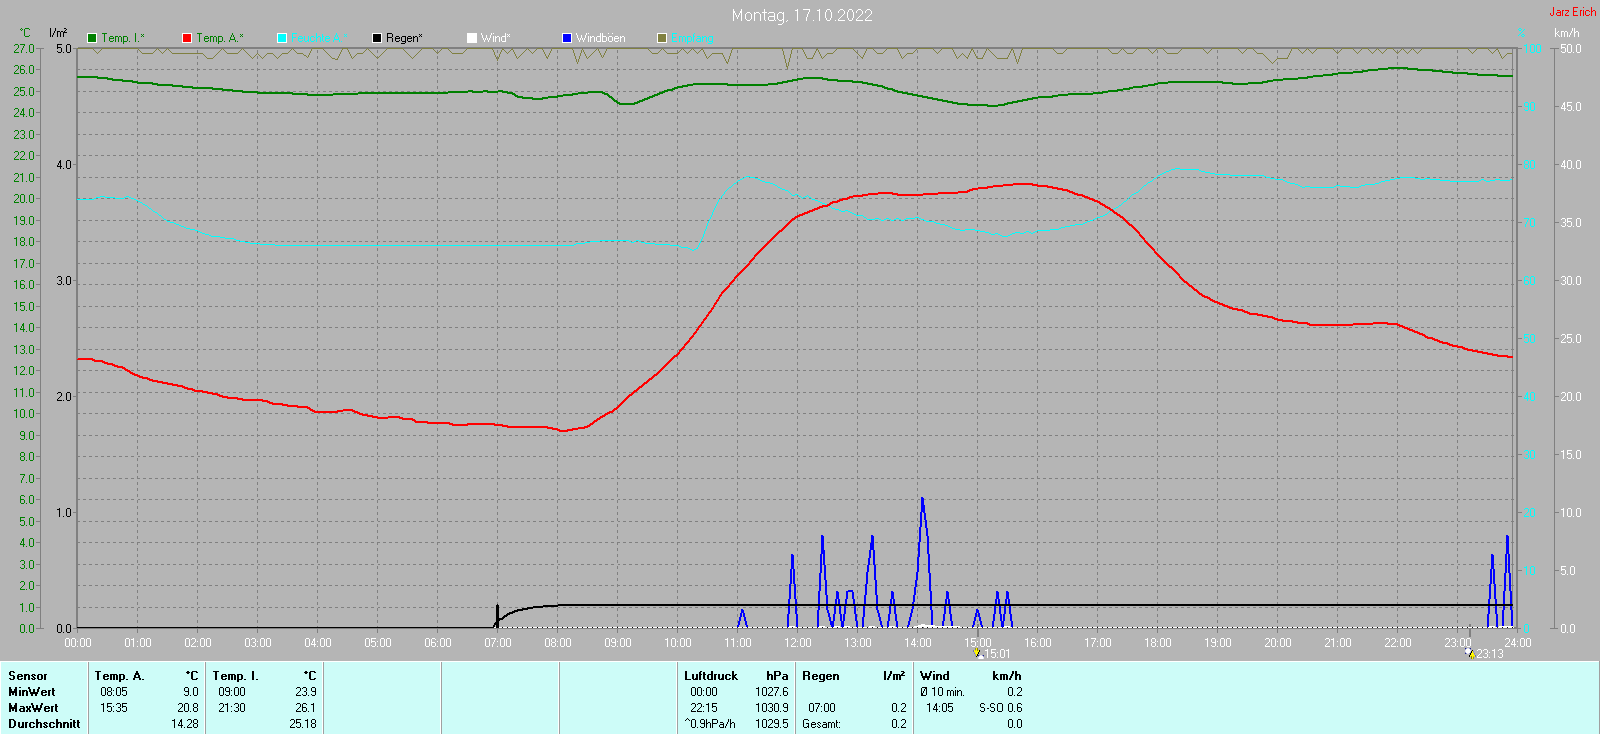Click the 'Regen' column header in the table
The height and width of the screenshot is (734, 1600).
coord(821,676)
